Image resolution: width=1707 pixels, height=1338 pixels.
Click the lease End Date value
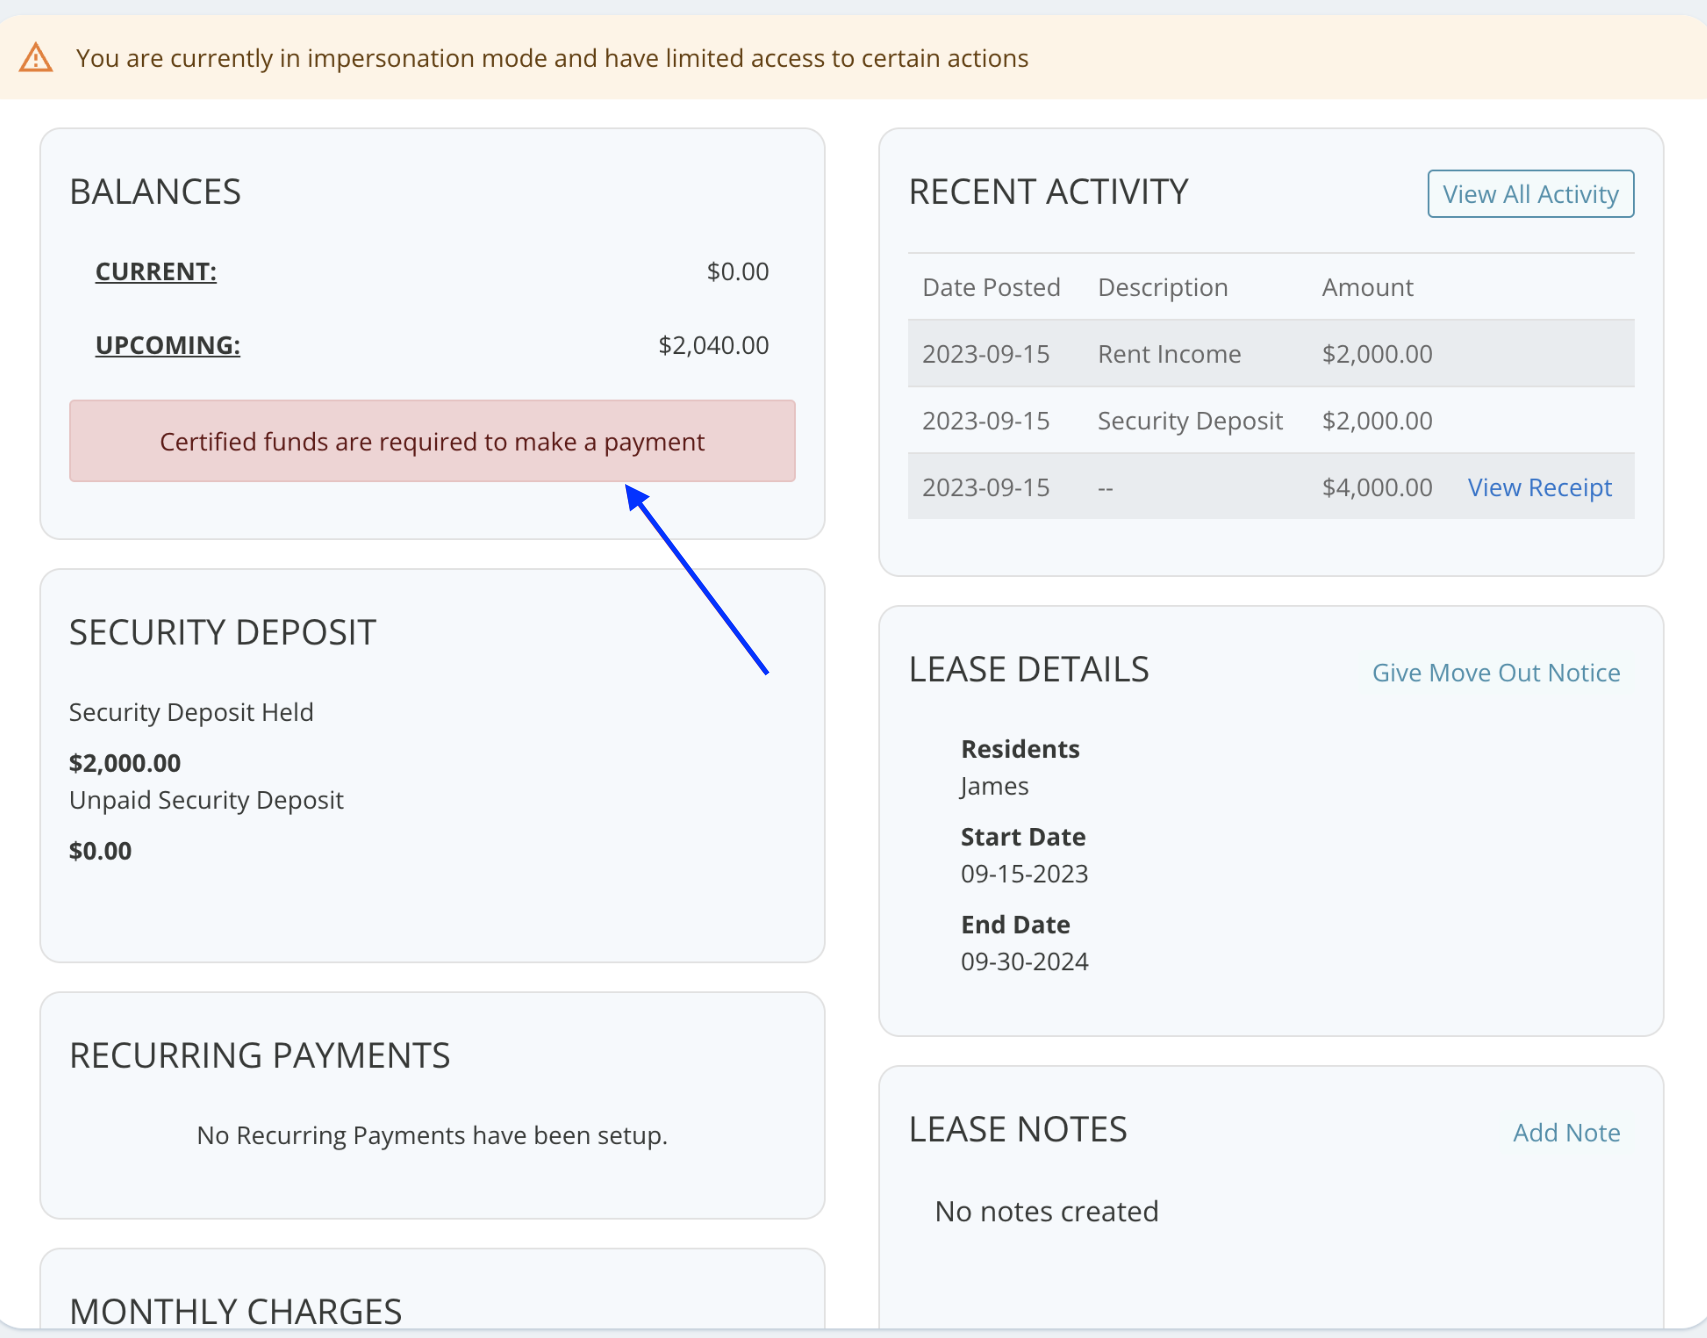(x=1024, y=962)
